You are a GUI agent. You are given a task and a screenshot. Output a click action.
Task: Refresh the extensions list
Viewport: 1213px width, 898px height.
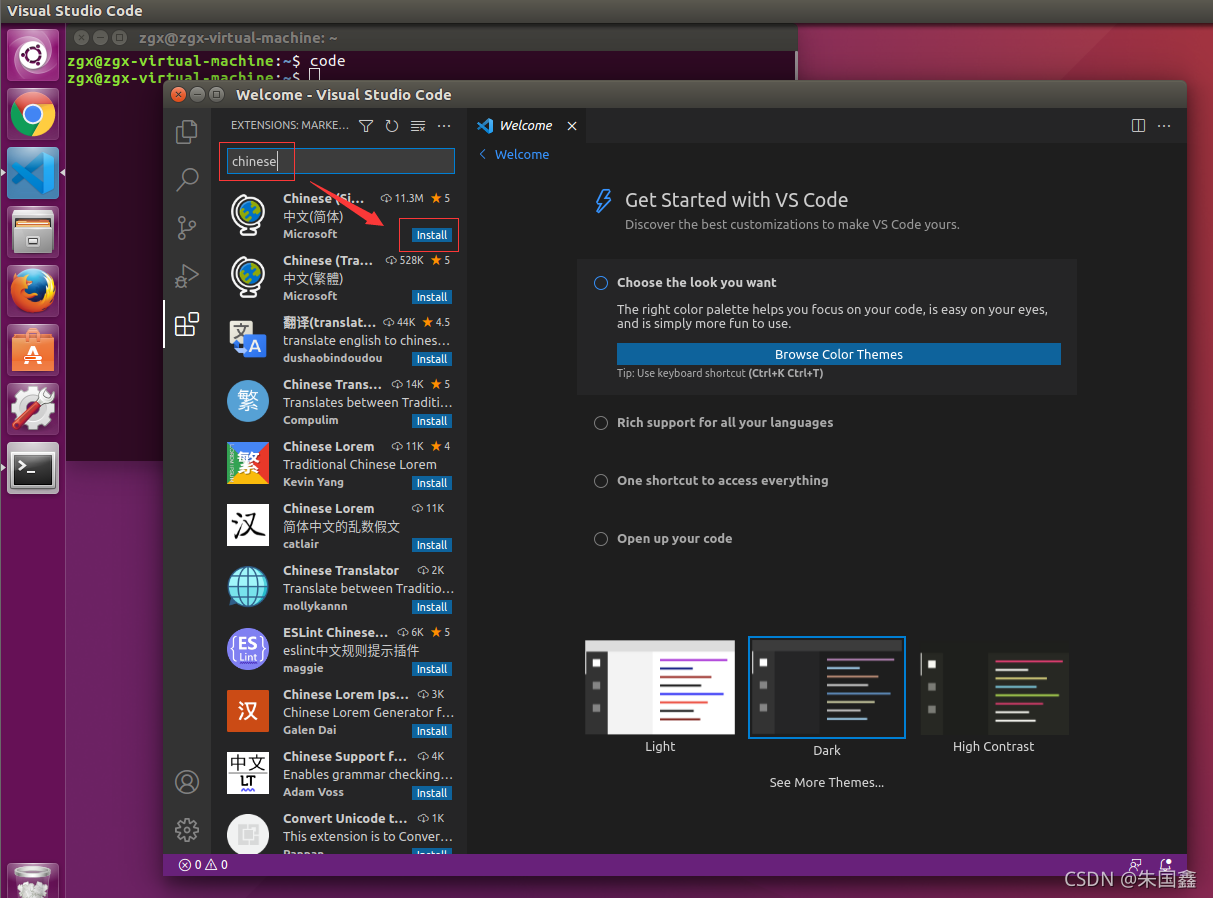pyautogui.click(x=392, y=126)
